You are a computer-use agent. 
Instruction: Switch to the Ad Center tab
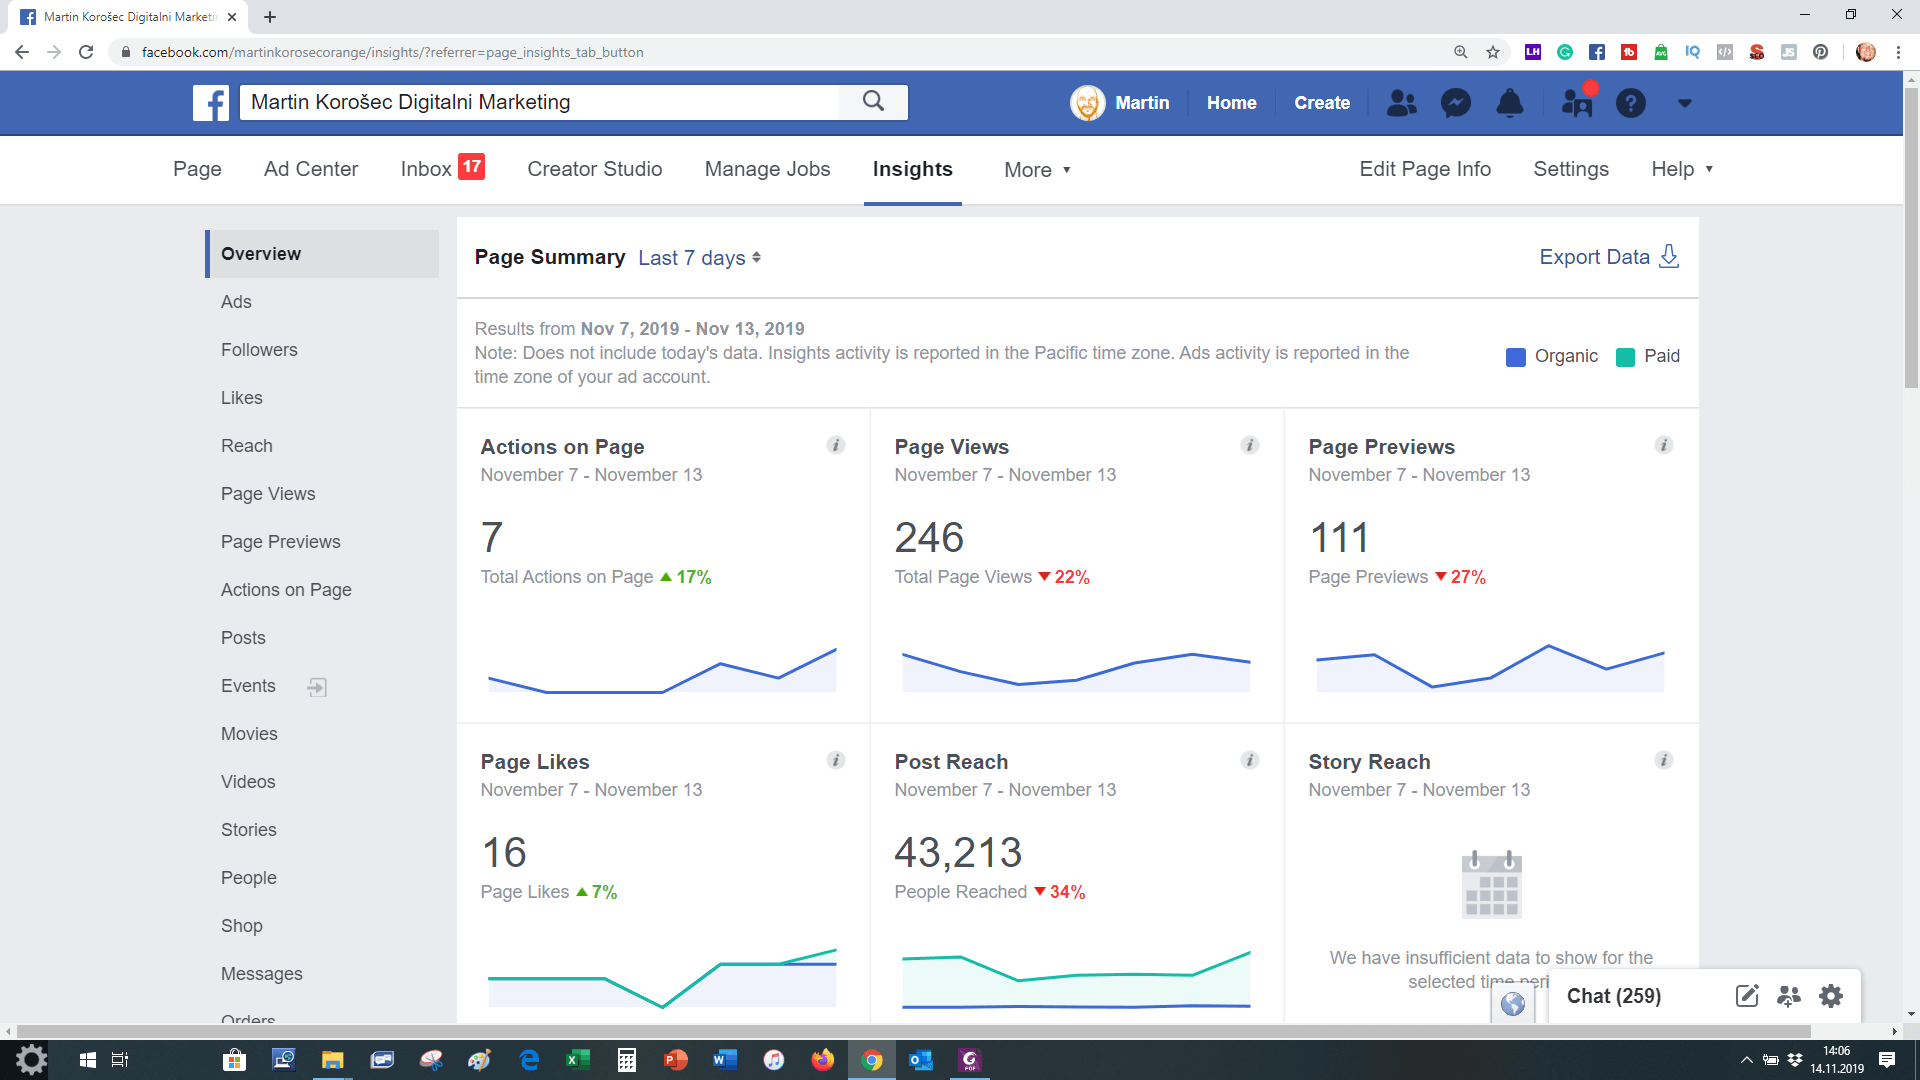311,169
